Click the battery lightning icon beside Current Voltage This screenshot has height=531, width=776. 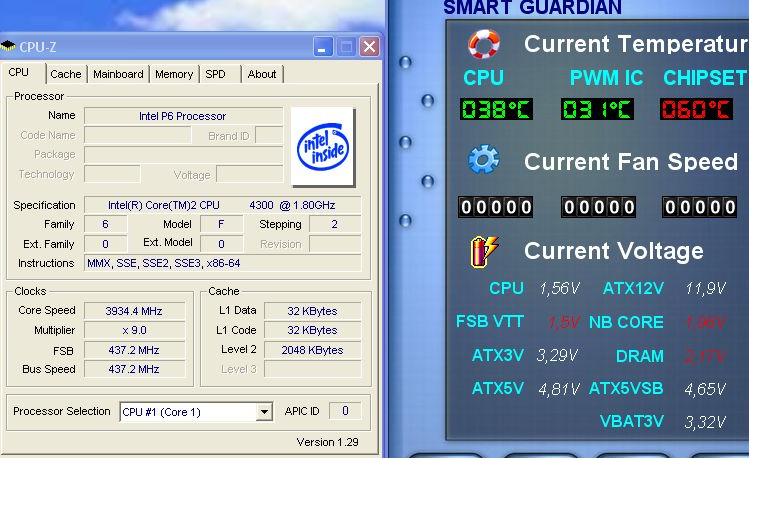[484, 251]
